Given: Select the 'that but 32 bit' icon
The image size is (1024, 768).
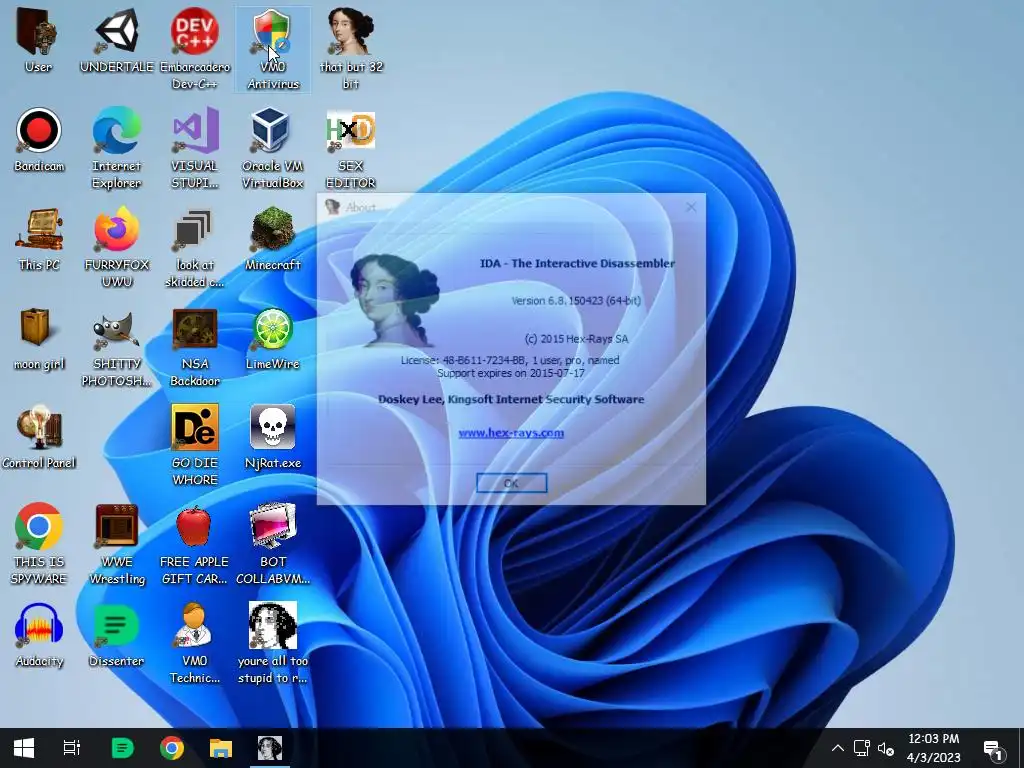Looking at the screenshot, I should (x=351, y=49).
